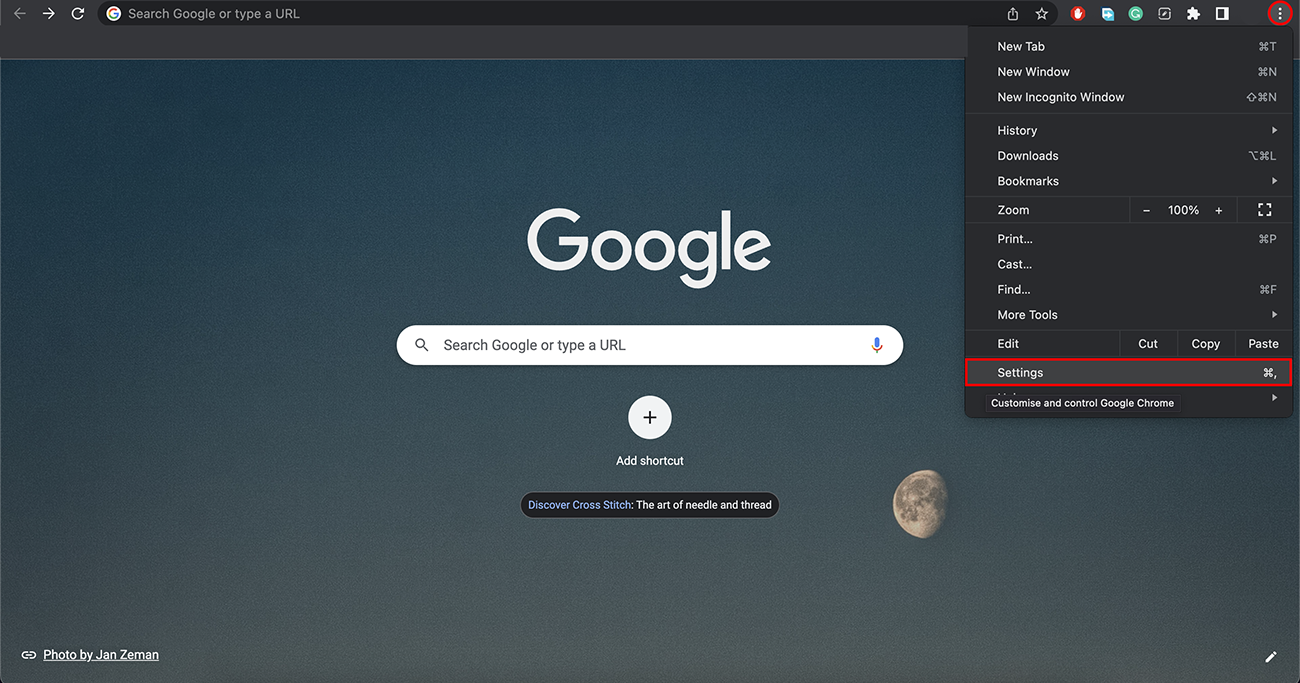Click the Google logo
The width and height of the screenshot is (1300, 683).
650,247
